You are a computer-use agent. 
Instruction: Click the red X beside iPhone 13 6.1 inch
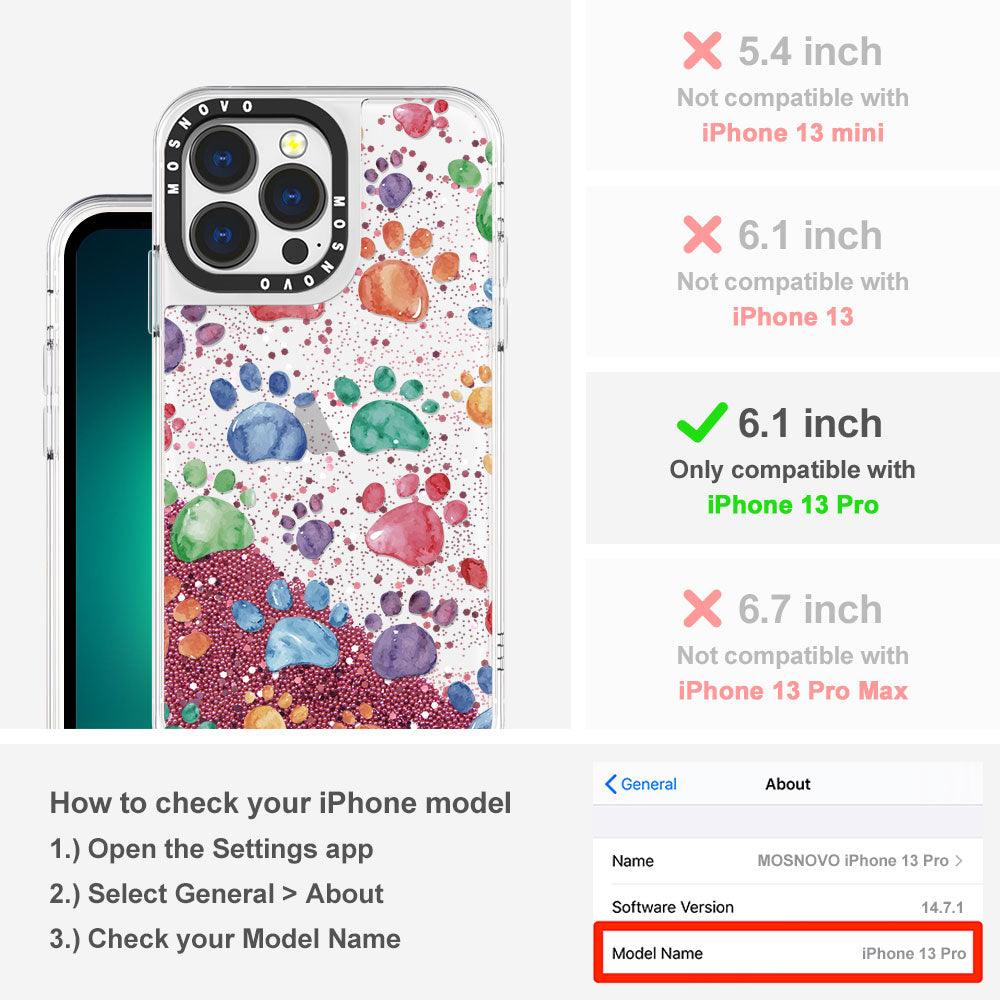[702, 235]
